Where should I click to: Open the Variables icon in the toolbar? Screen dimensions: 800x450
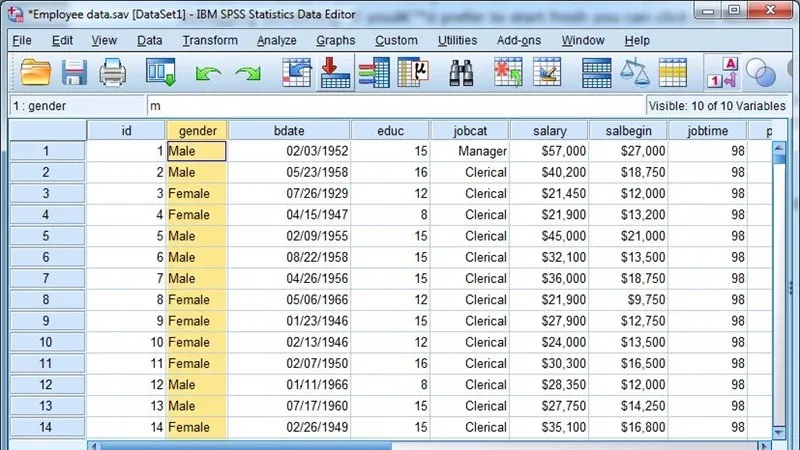(374, 72)
